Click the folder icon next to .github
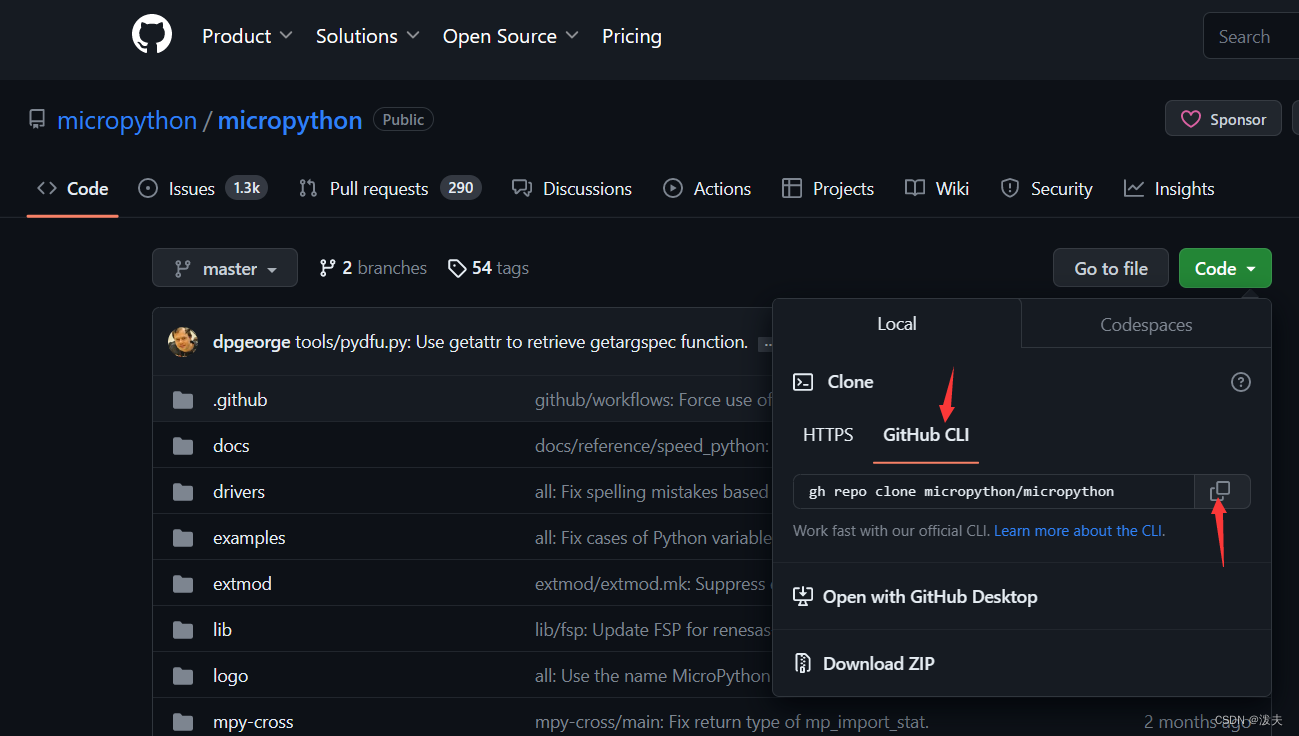 click(x=183, y=400)
